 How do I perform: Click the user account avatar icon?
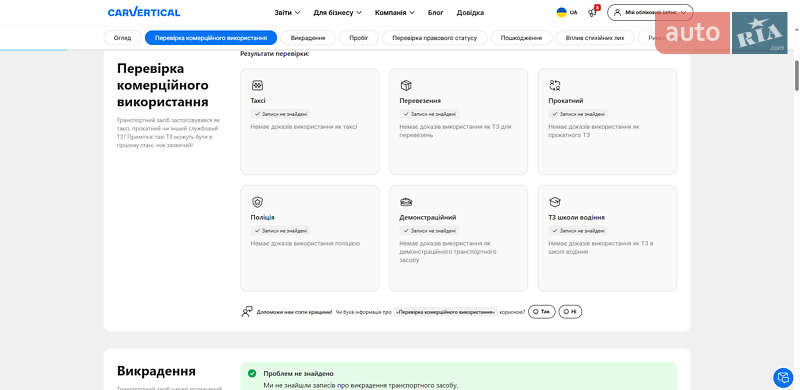618,12
